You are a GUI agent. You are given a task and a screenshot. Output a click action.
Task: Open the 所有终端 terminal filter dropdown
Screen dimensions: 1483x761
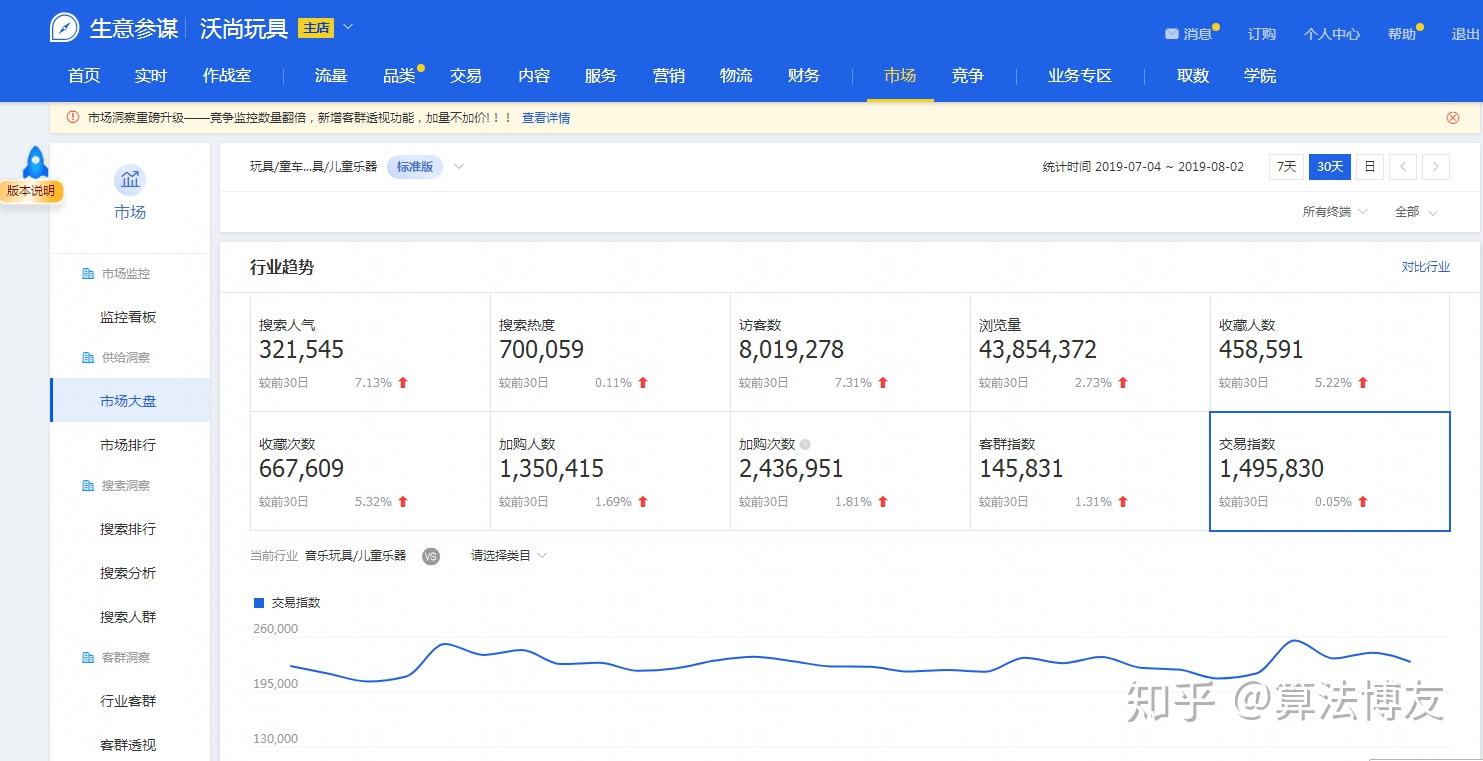pos(1334,211)
